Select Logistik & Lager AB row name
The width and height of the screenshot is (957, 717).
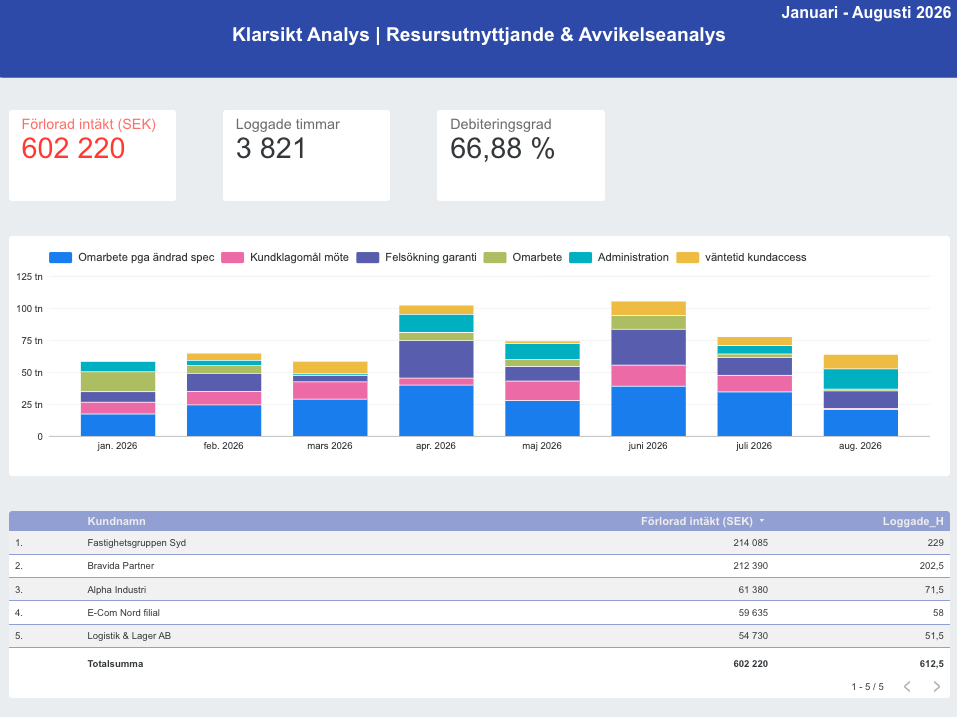point(129,636)
